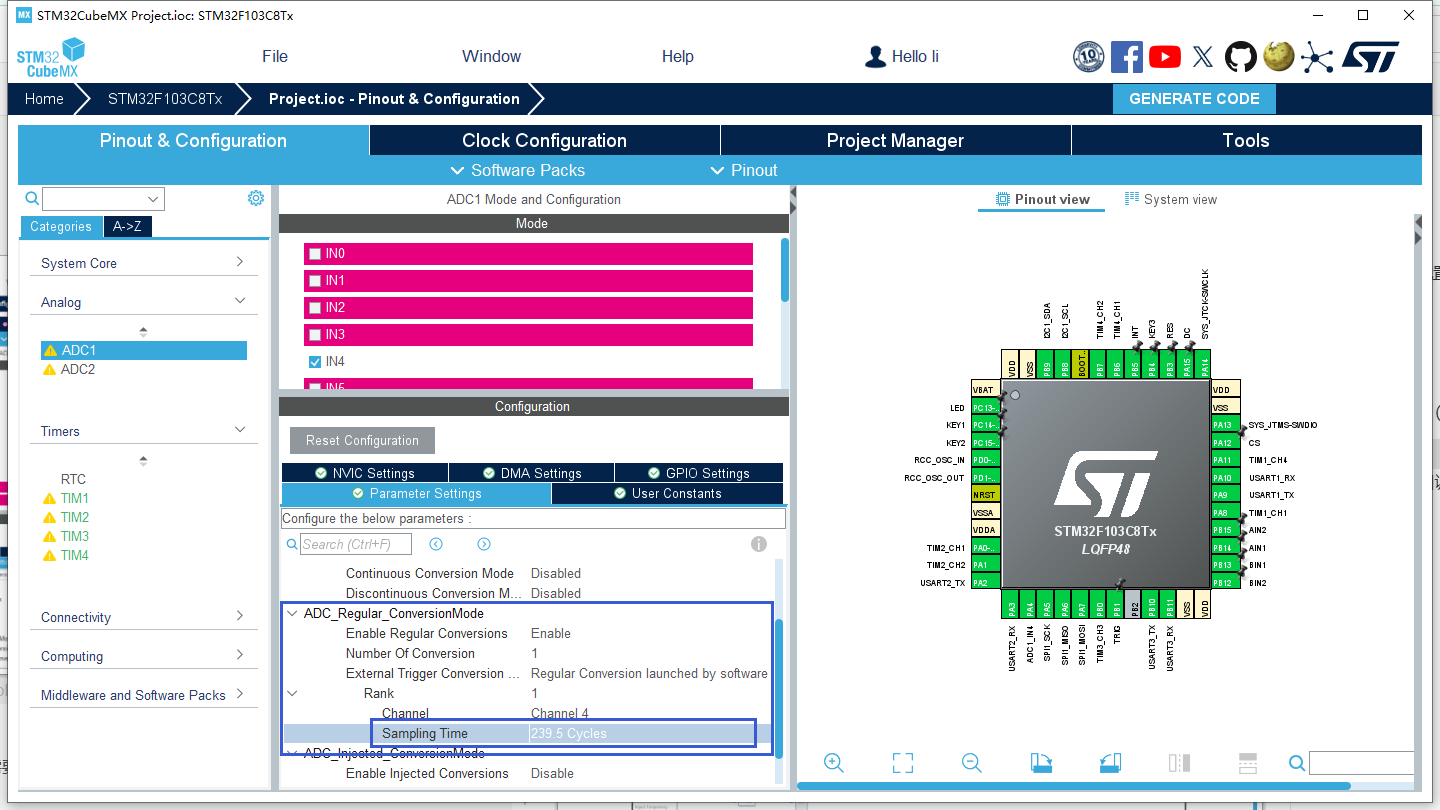
Task: Switch to System view
Action: 1171,199
